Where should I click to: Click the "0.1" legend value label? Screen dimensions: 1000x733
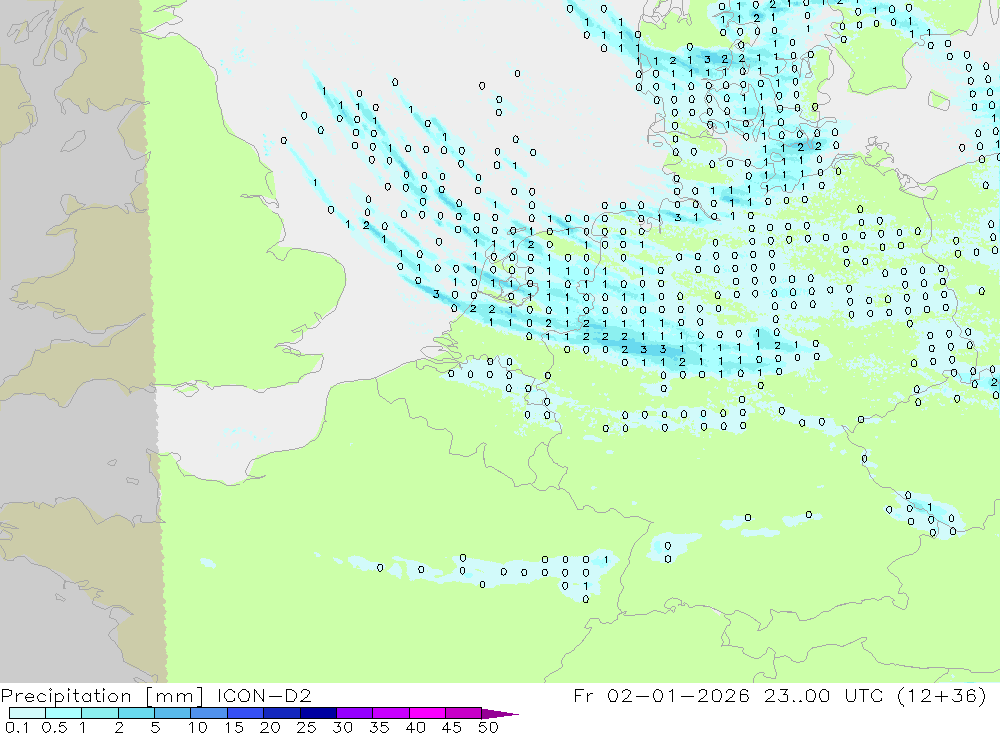[x=17, y=727]
